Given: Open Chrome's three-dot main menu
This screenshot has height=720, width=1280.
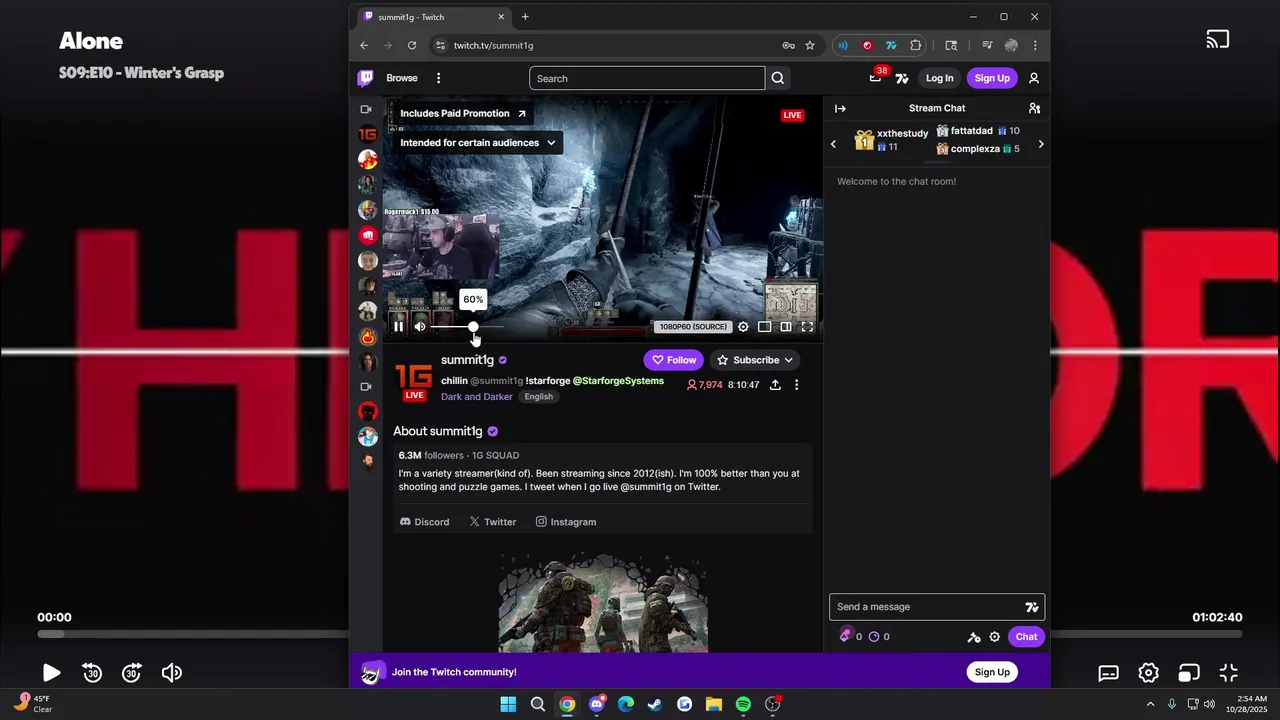Looking at the screenshot, I should pos(1035,45).
